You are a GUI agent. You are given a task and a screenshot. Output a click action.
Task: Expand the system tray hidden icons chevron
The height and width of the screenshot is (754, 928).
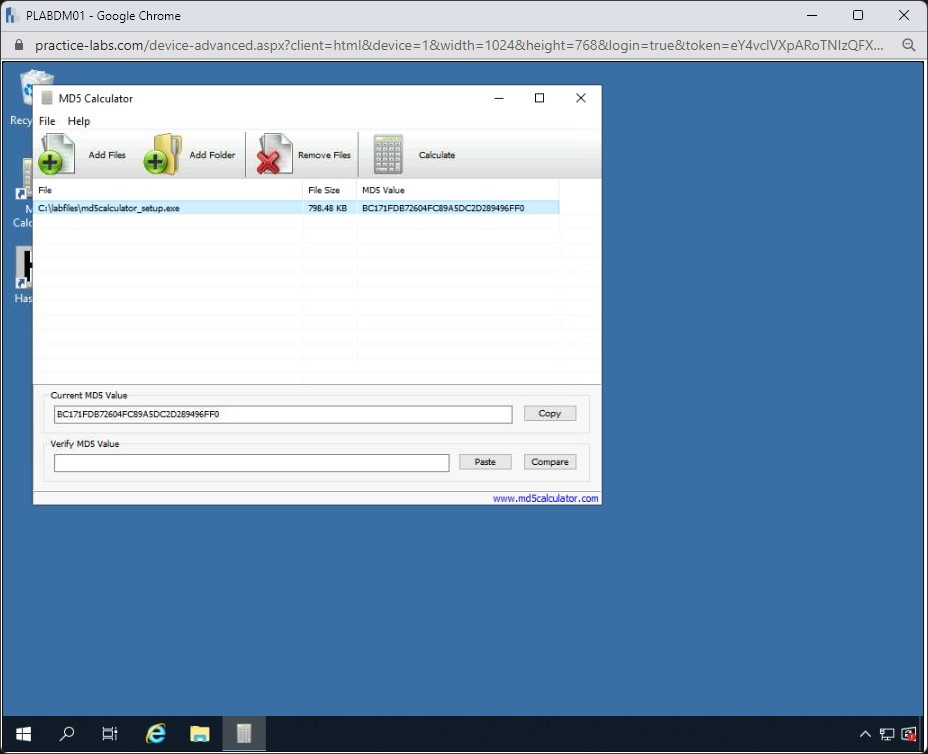[x=865, y=734]
